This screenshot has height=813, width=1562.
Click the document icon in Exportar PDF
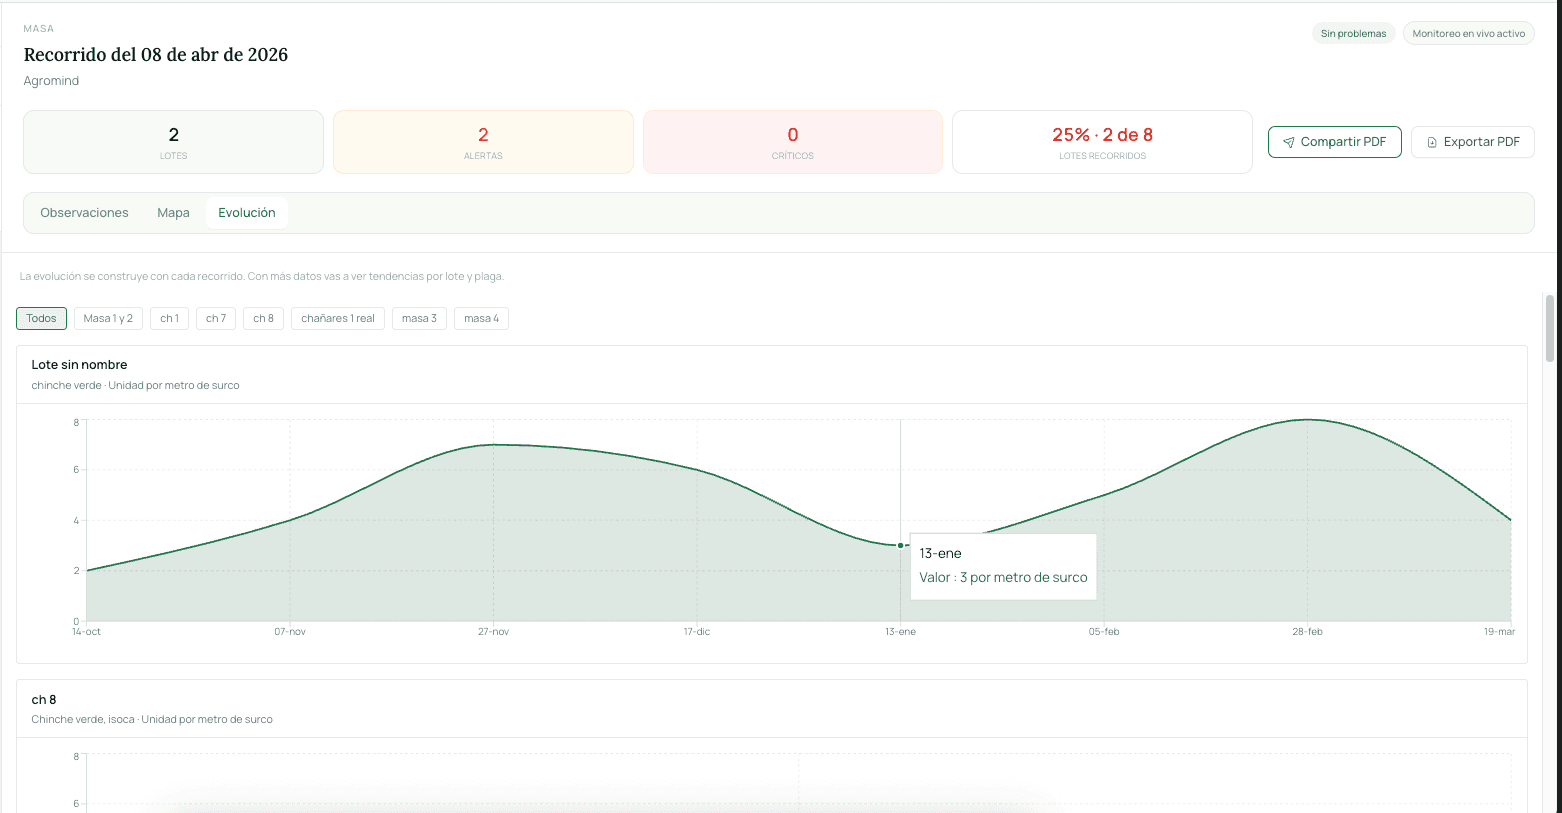click(1432, 142)
